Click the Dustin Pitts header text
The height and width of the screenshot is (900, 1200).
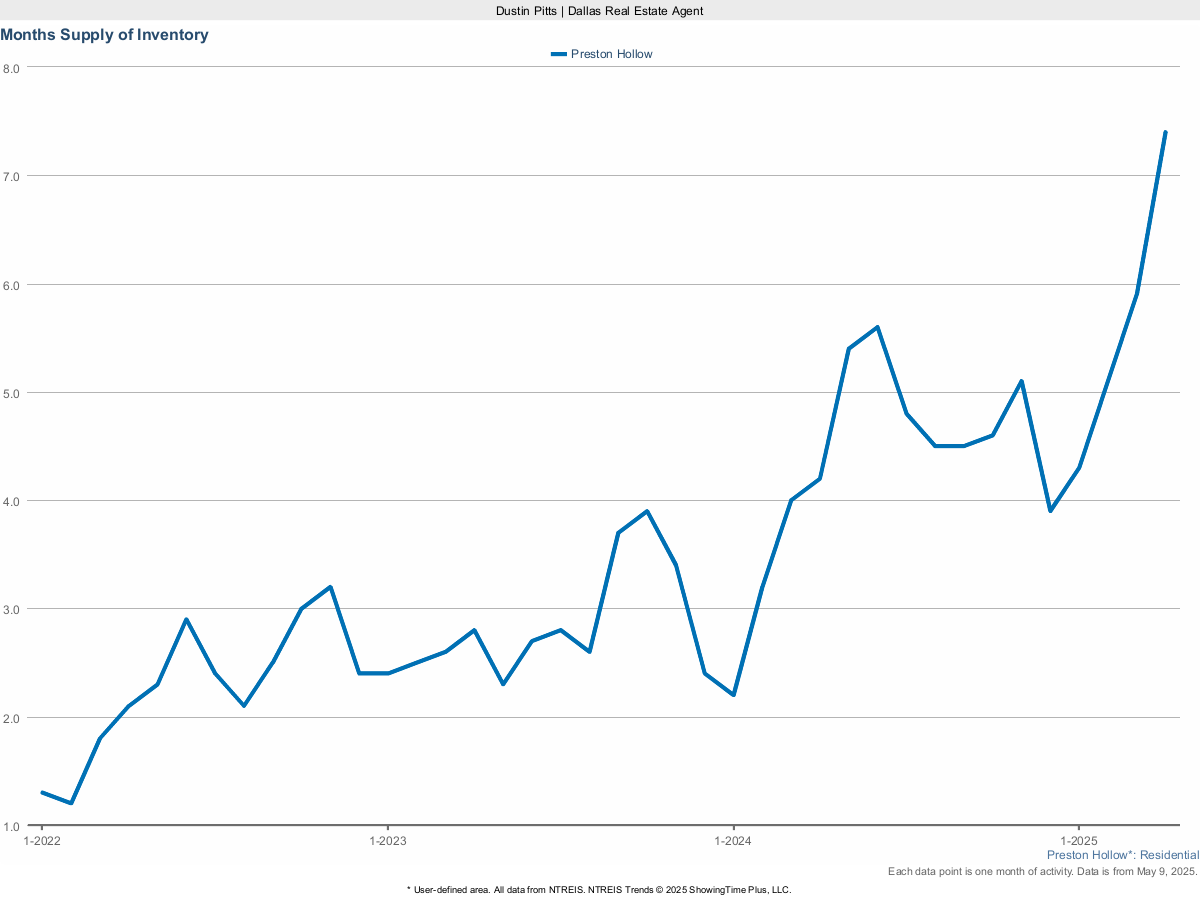tap(599, 10)
